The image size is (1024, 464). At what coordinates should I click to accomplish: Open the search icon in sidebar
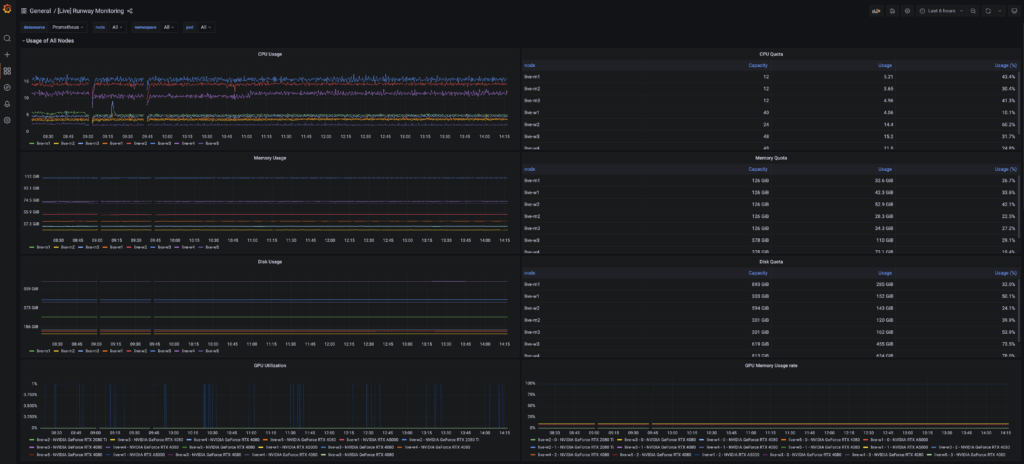(7, 38)
